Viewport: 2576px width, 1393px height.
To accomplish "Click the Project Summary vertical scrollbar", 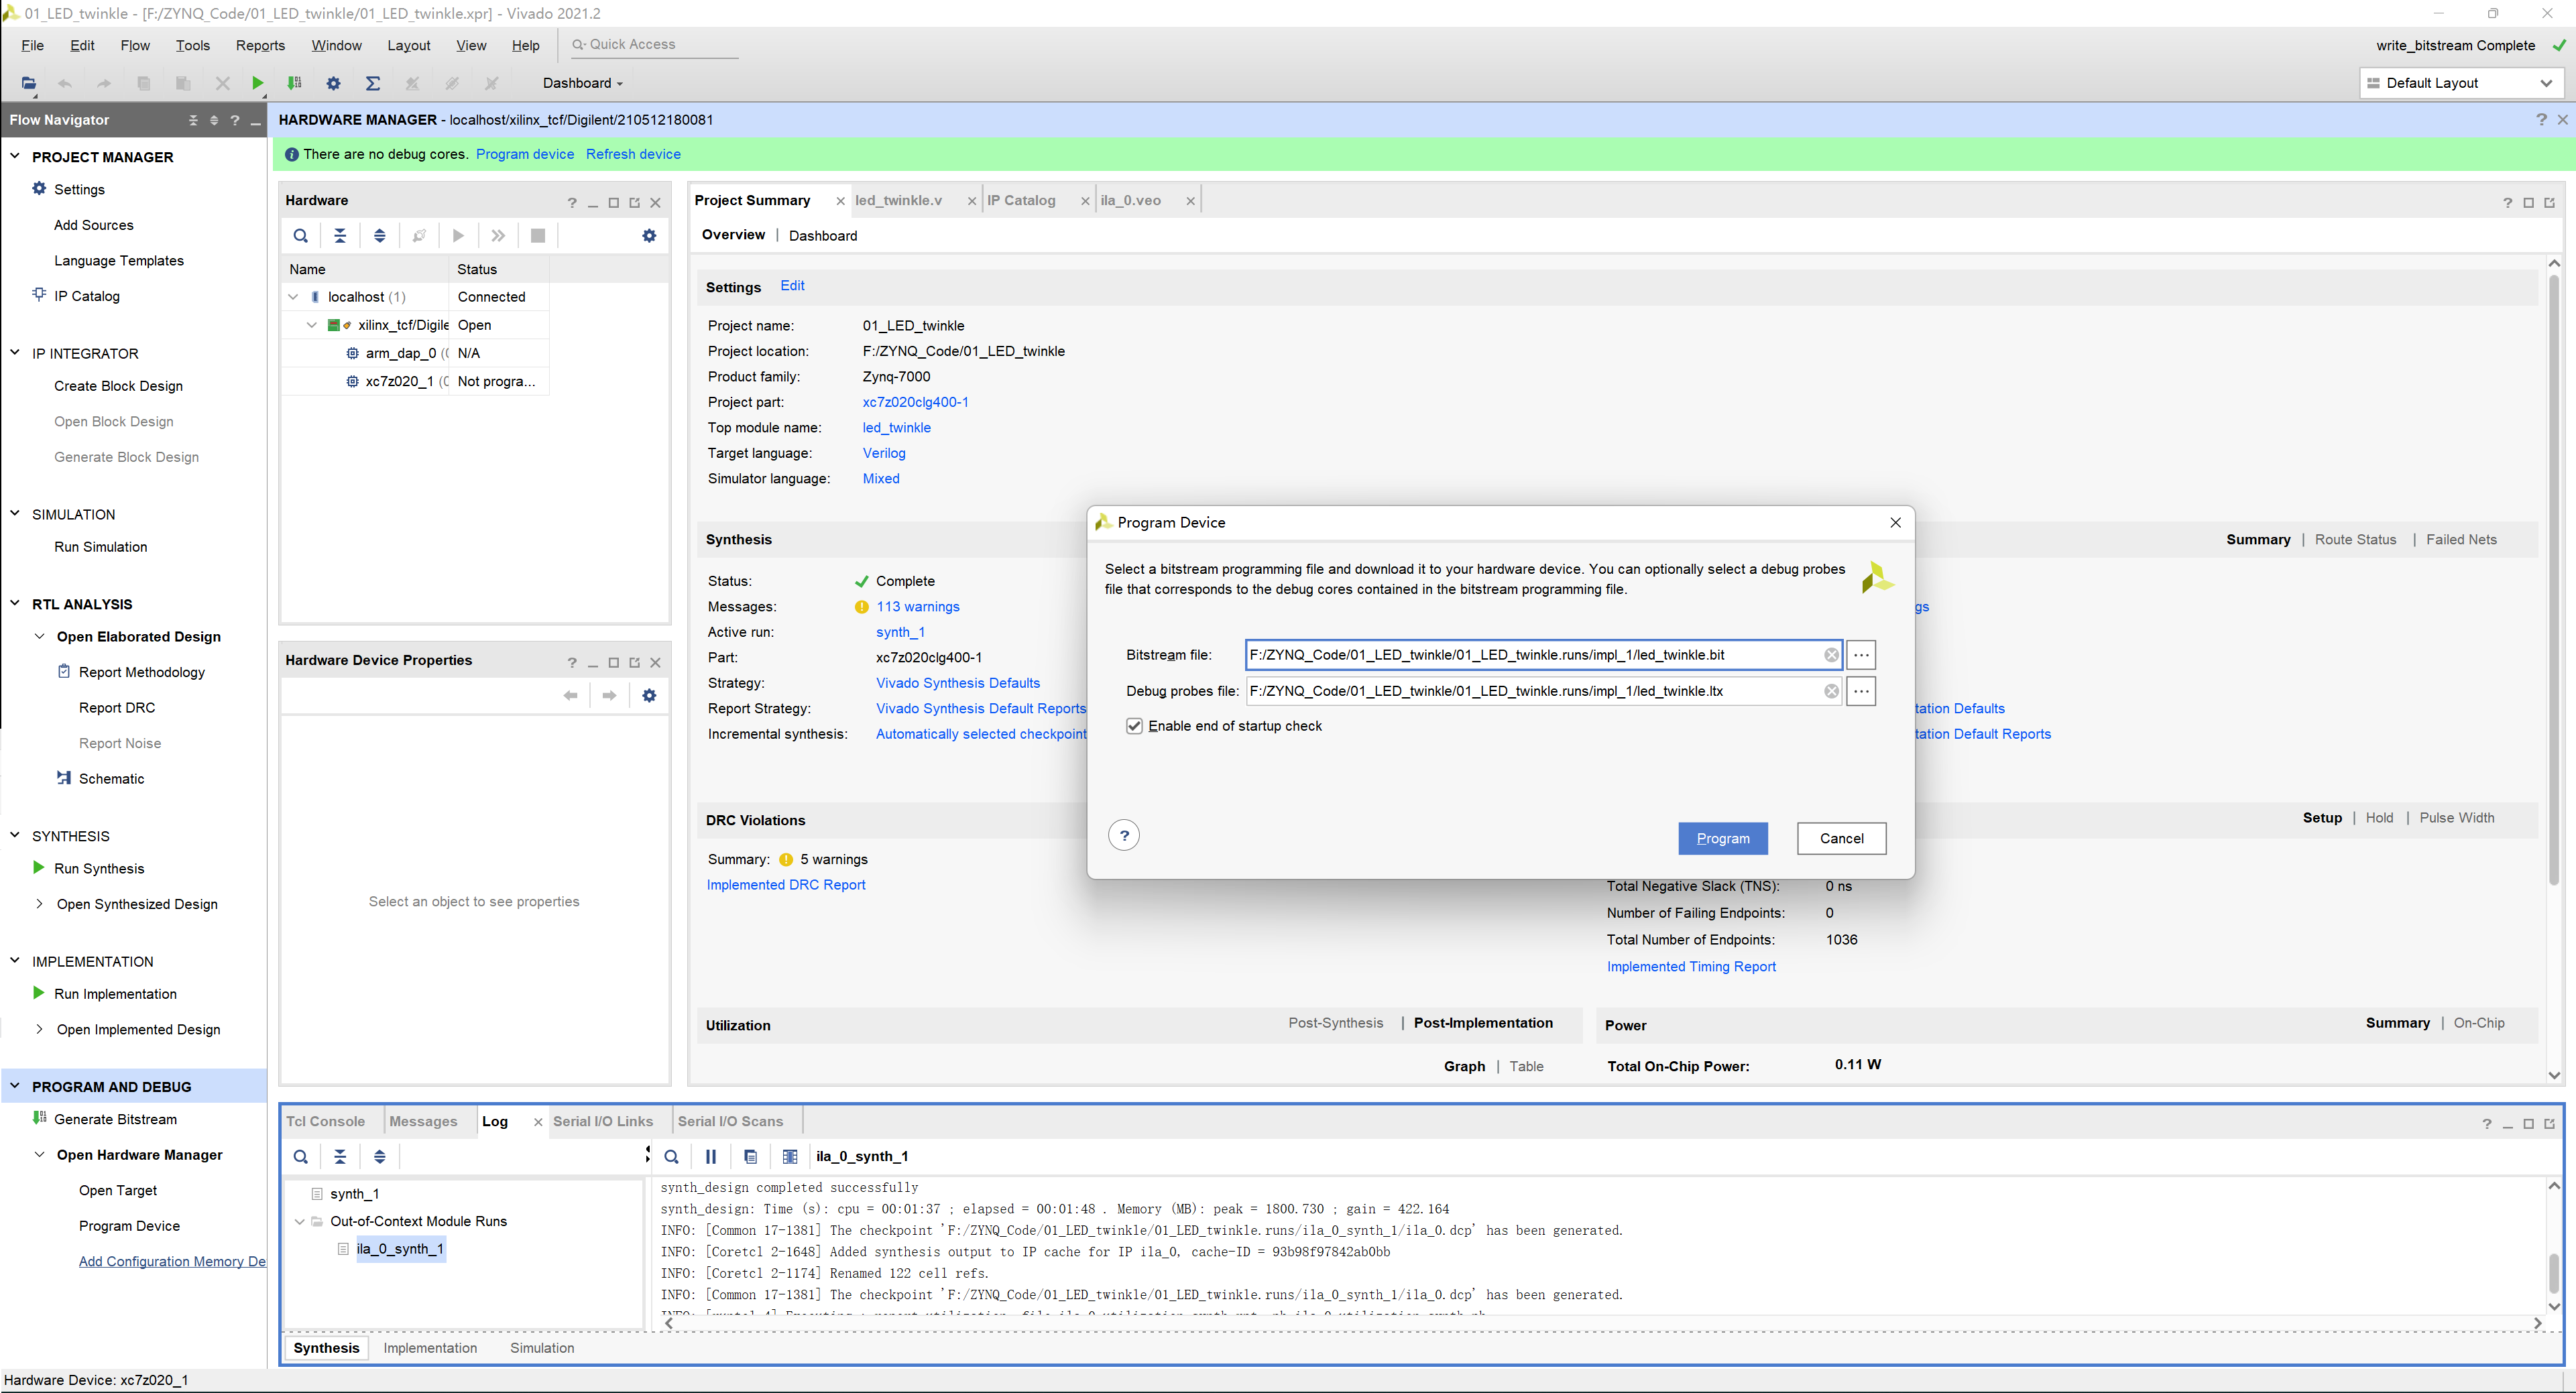I will [2554, 580].
